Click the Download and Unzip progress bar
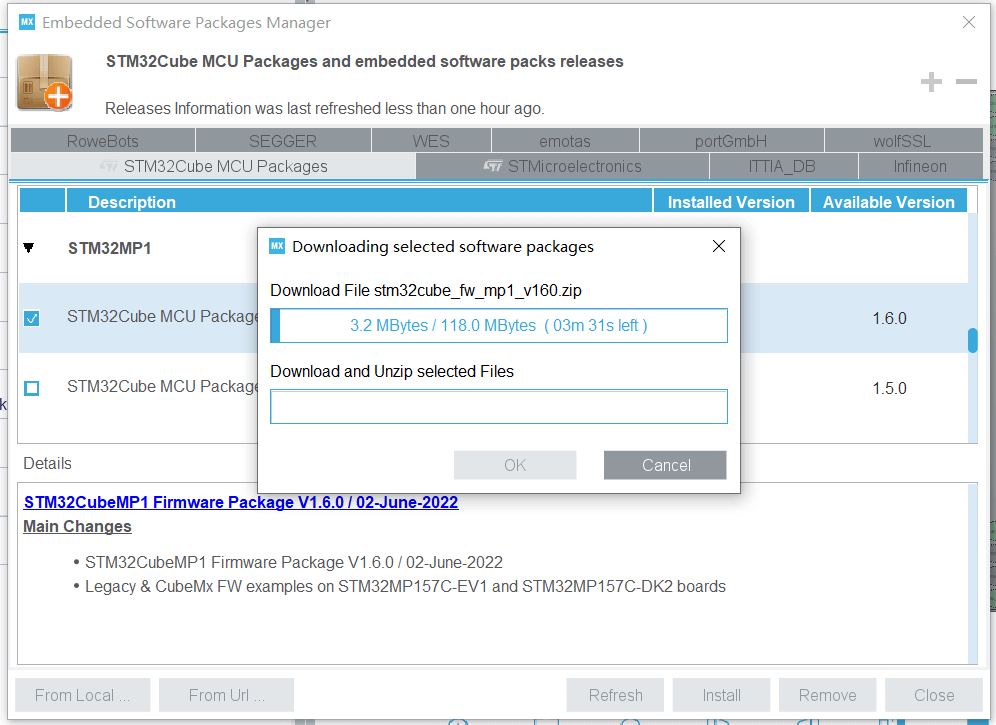 coord(499,407)
